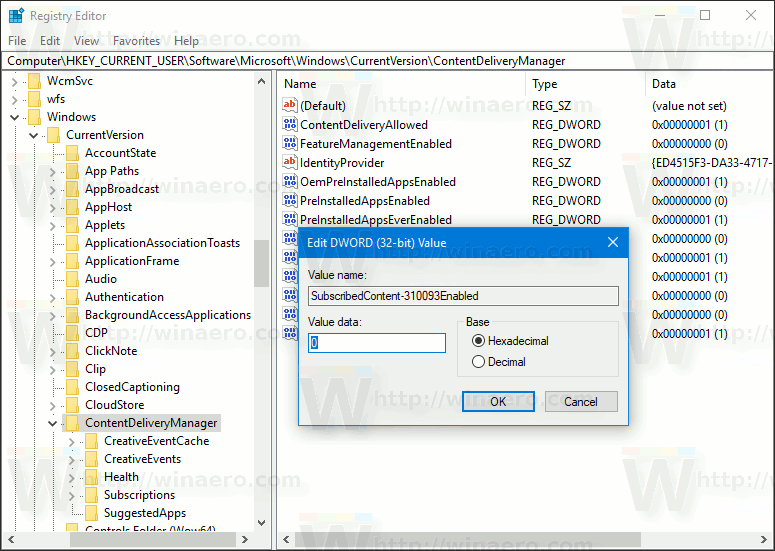Image resolution: width=775 pixels, height=551 pixels.
Task: Click the Audio folder icon
Action: (x=73, y=279)
